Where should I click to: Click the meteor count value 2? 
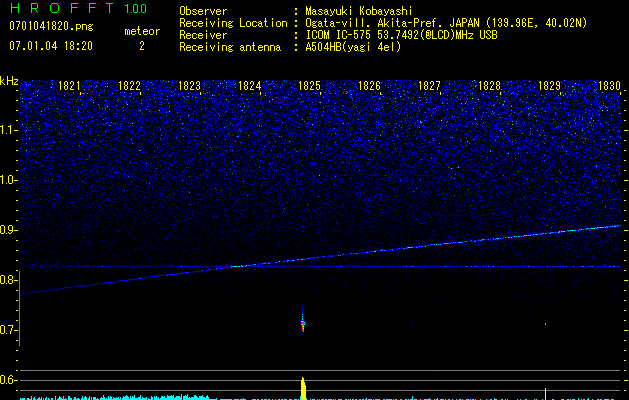[141, 46]
